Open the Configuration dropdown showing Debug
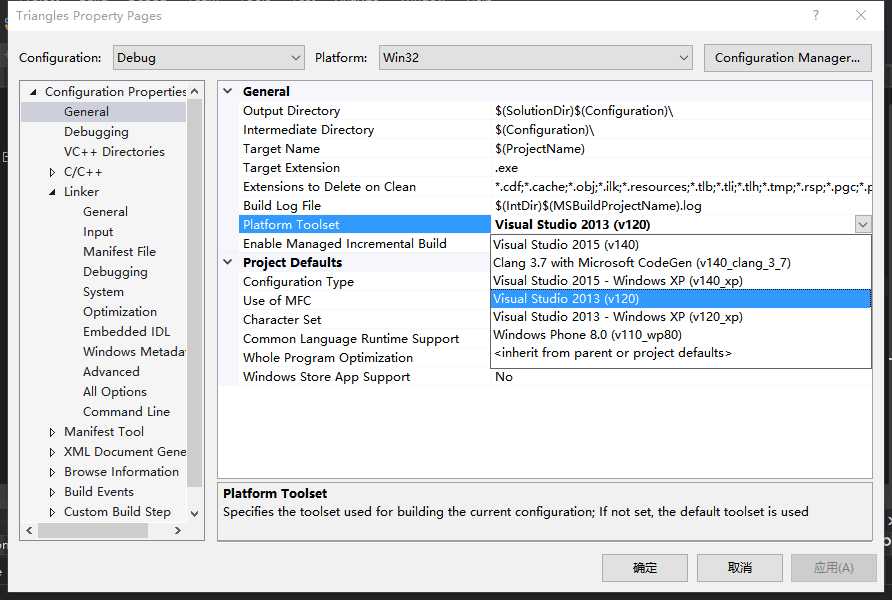892x600 pixels. click(x=208, y=57)
